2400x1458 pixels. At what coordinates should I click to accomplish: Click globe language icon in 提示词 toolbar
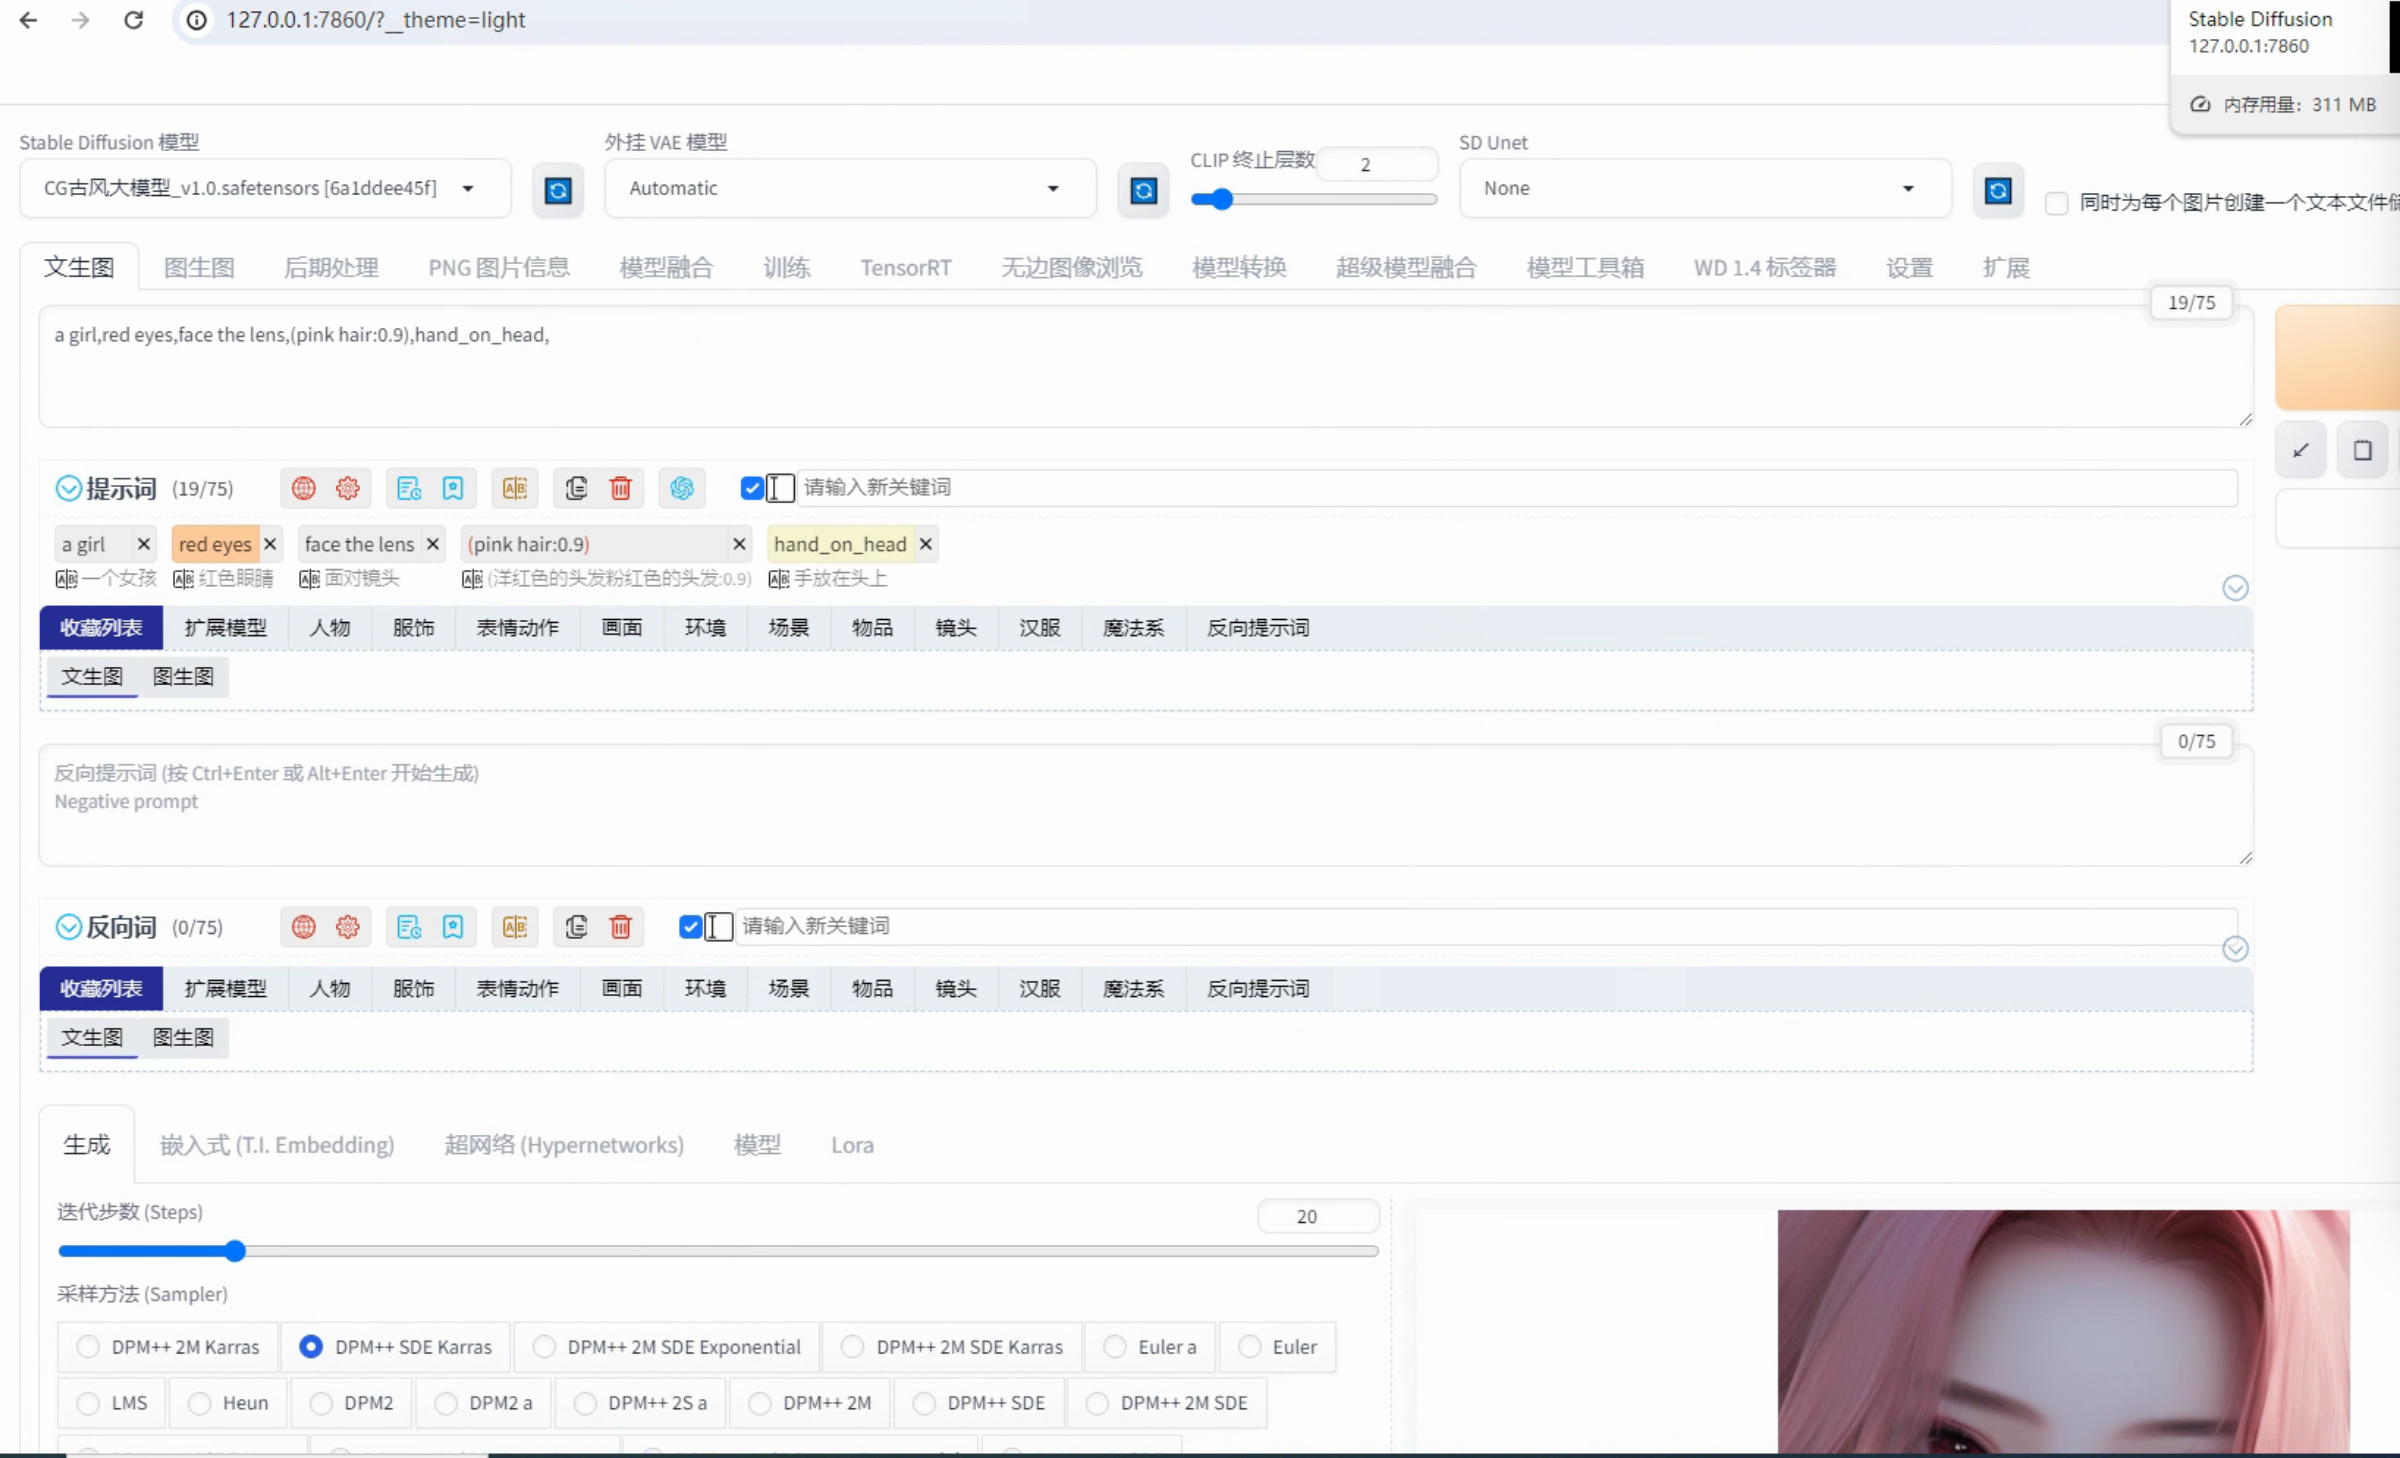click(x=304, y=488)
